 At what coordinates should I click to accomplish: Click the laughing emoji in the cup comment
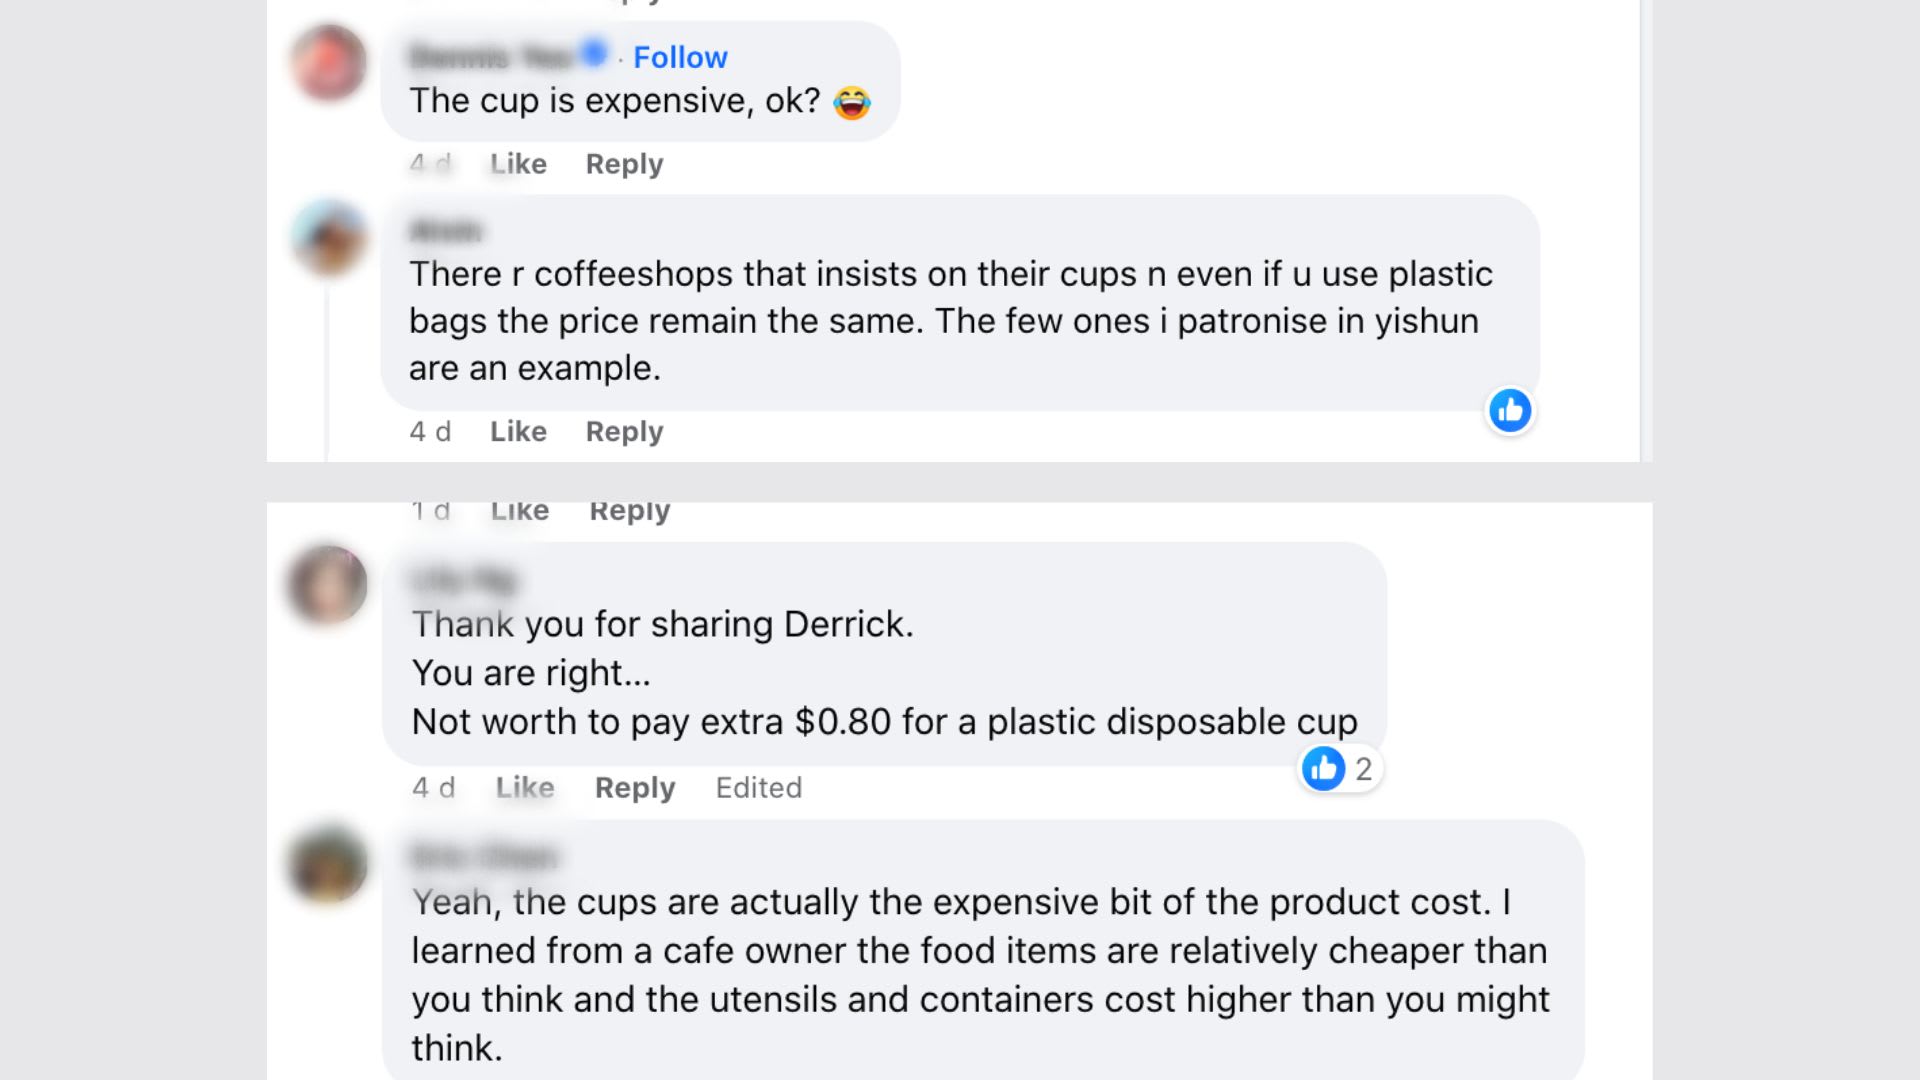[x=852, y=102]
